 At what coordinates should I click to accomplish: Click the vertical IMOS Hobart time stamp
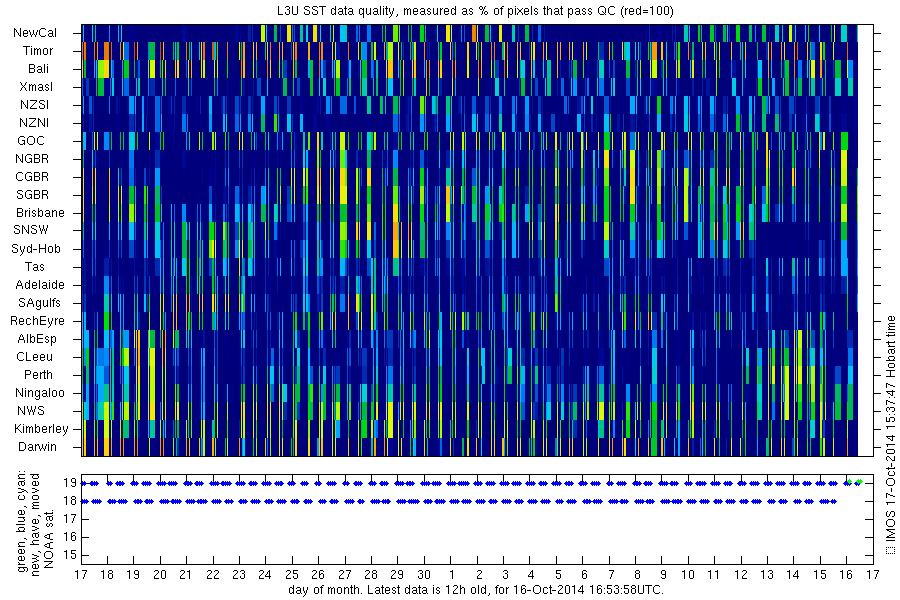pos(890,435)
